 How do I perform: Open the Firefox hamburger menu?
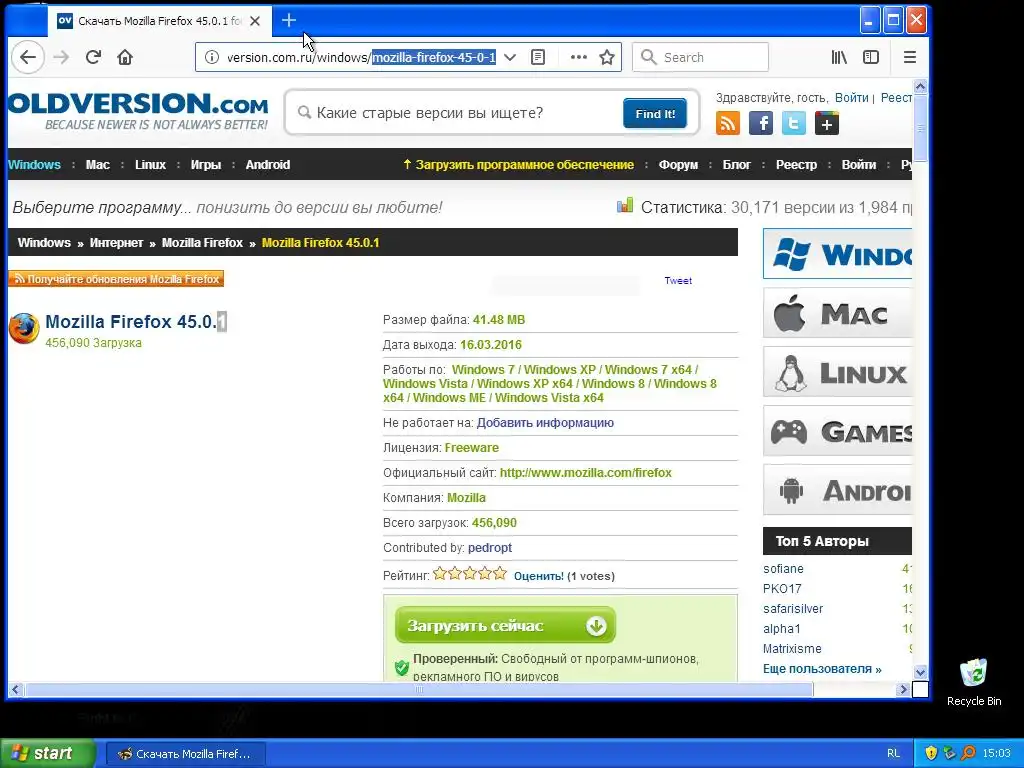click(910, 57)
